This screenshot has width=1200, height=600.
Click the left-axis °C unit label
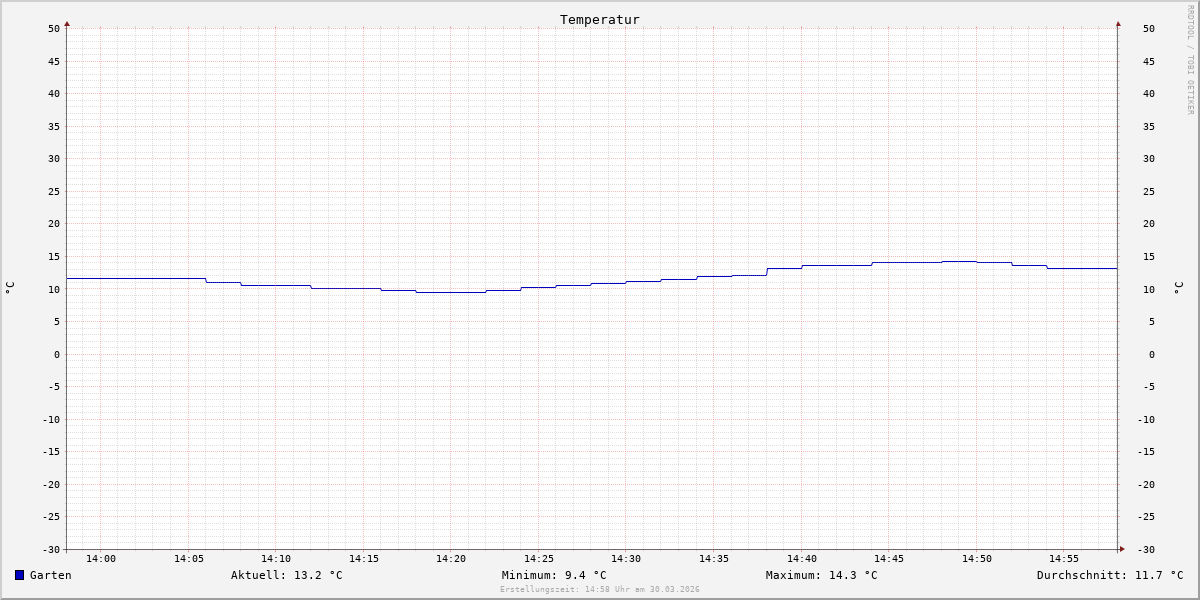10,288
